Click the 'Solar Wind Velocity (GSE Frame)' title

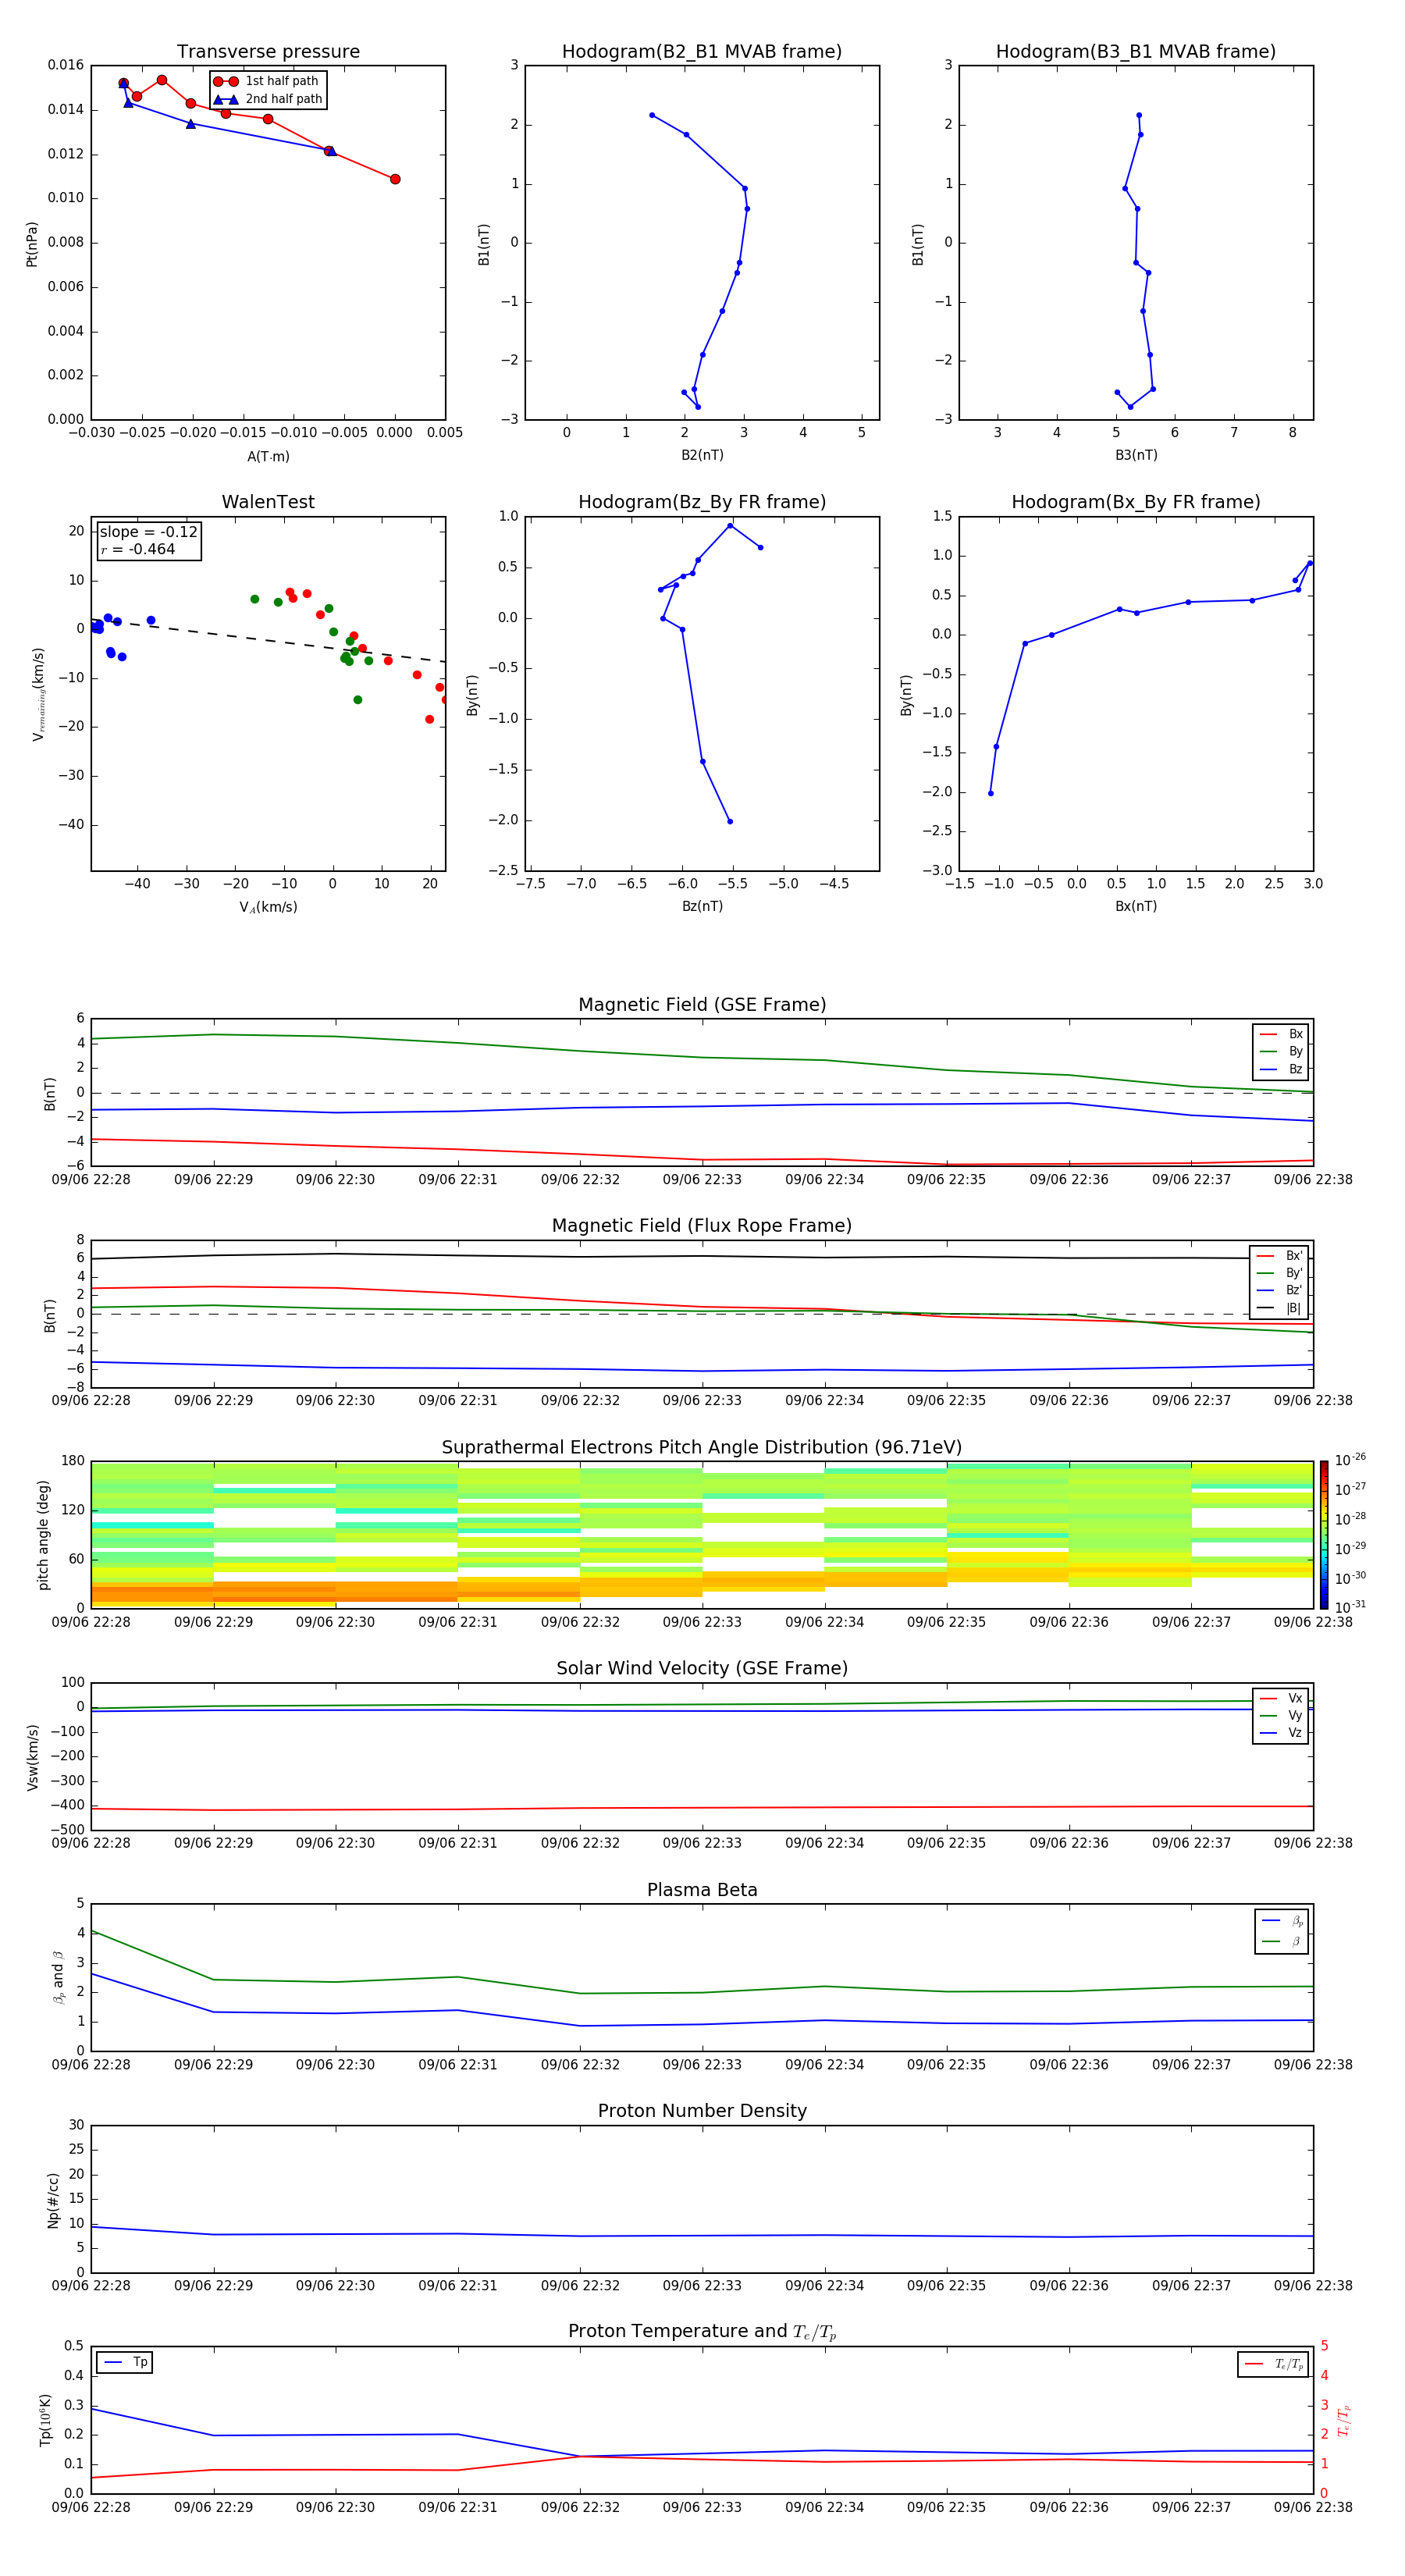point(702,1668)
